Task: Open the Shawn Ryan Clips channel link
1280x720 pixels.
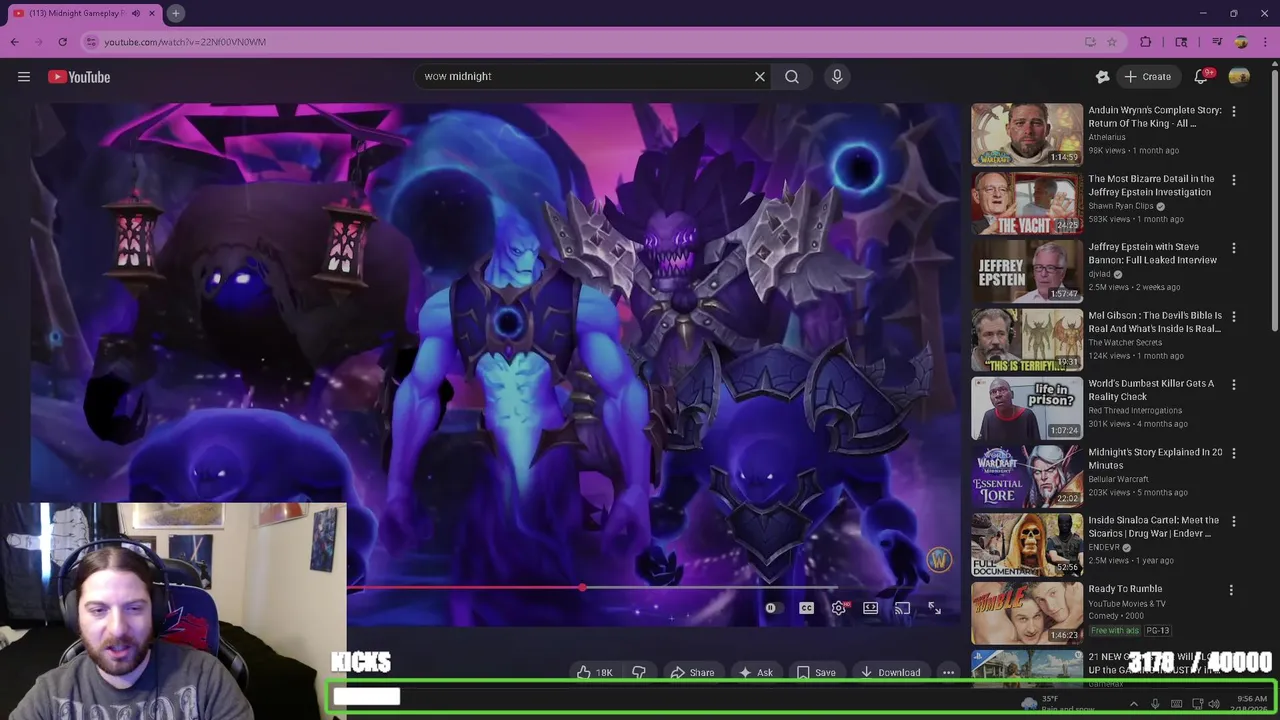Action: tap(1121, 206)
